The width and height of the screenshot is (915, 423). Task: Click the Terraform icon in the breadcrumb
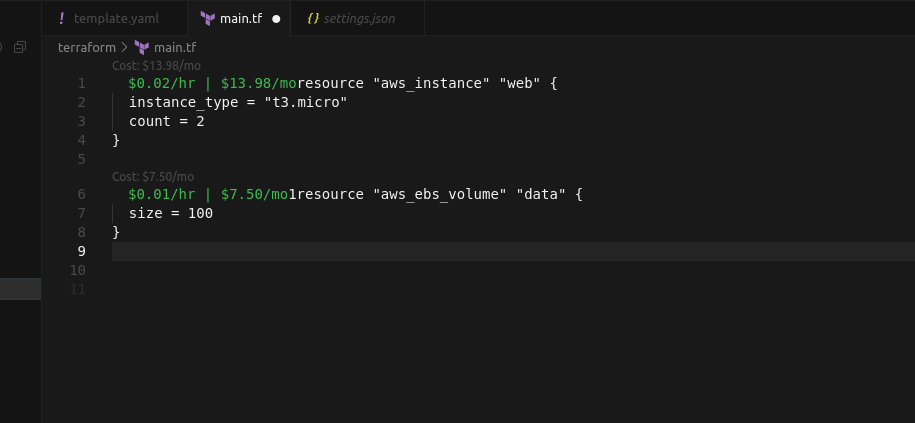142,47
